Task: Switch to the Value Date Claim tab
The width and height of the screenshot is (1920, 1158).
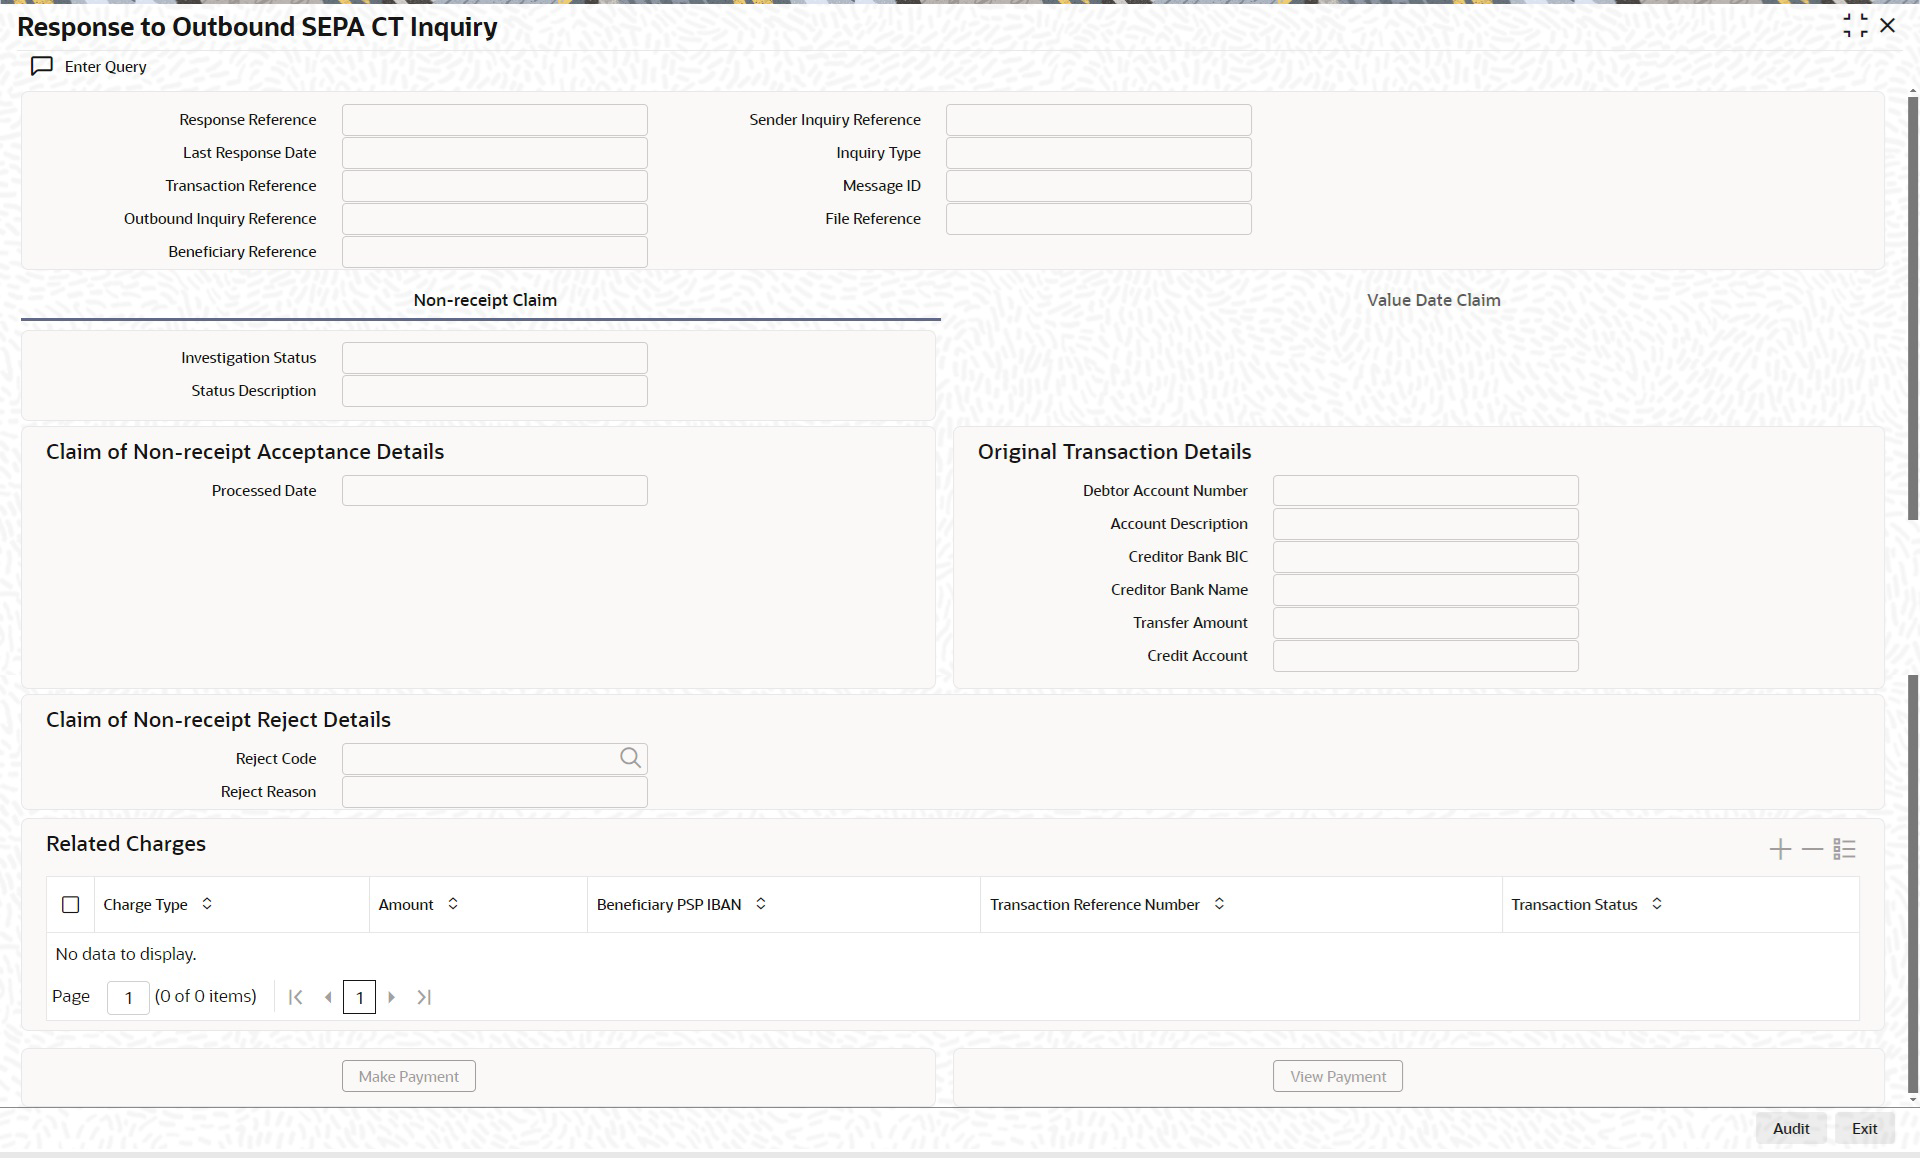Action: 1433,300
